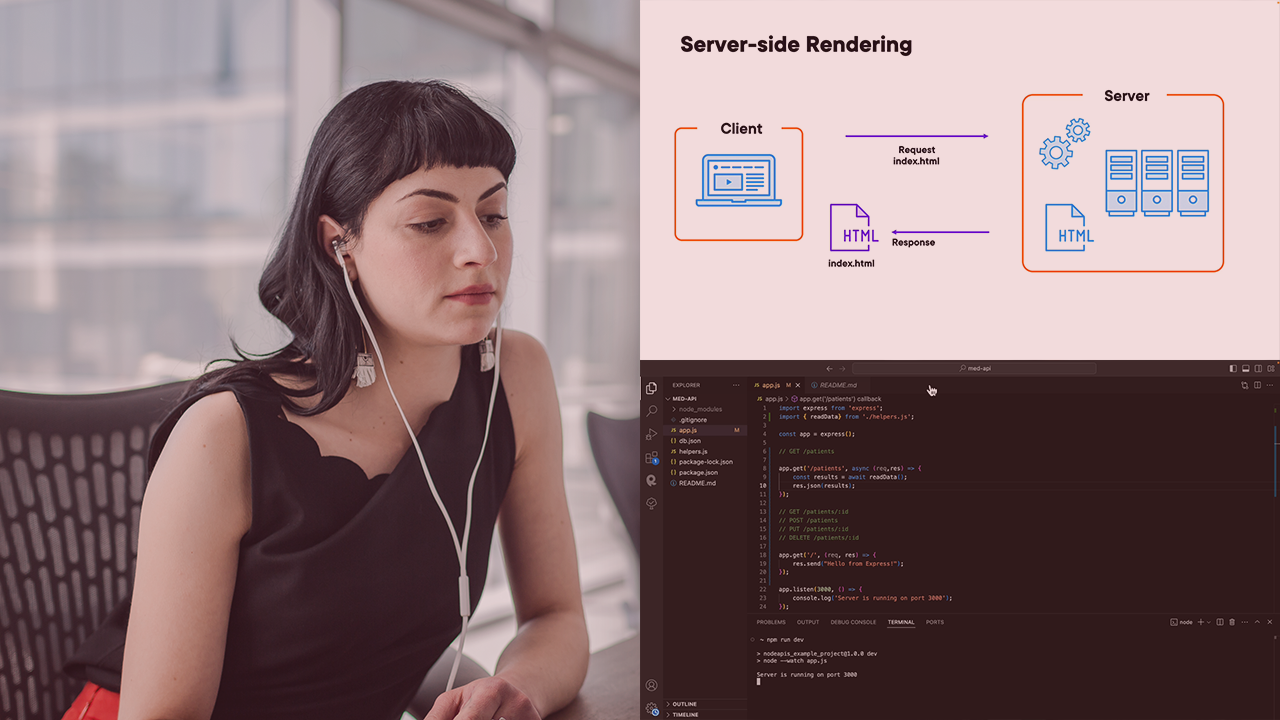Click the Explorer files icon
The height and width of the screenshot is (720, 1280).
[651, 388]
